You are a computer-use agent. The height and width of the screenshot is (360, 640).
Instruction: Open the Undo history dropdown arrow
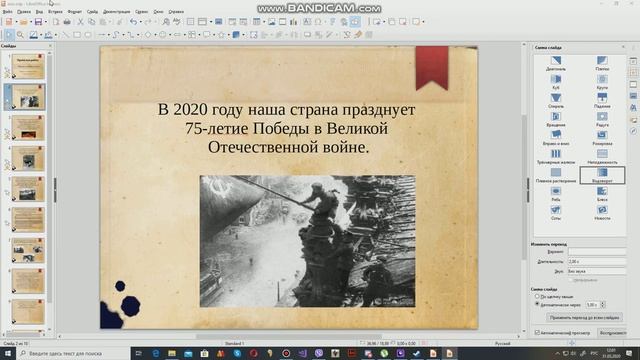[x=140, y=22]
